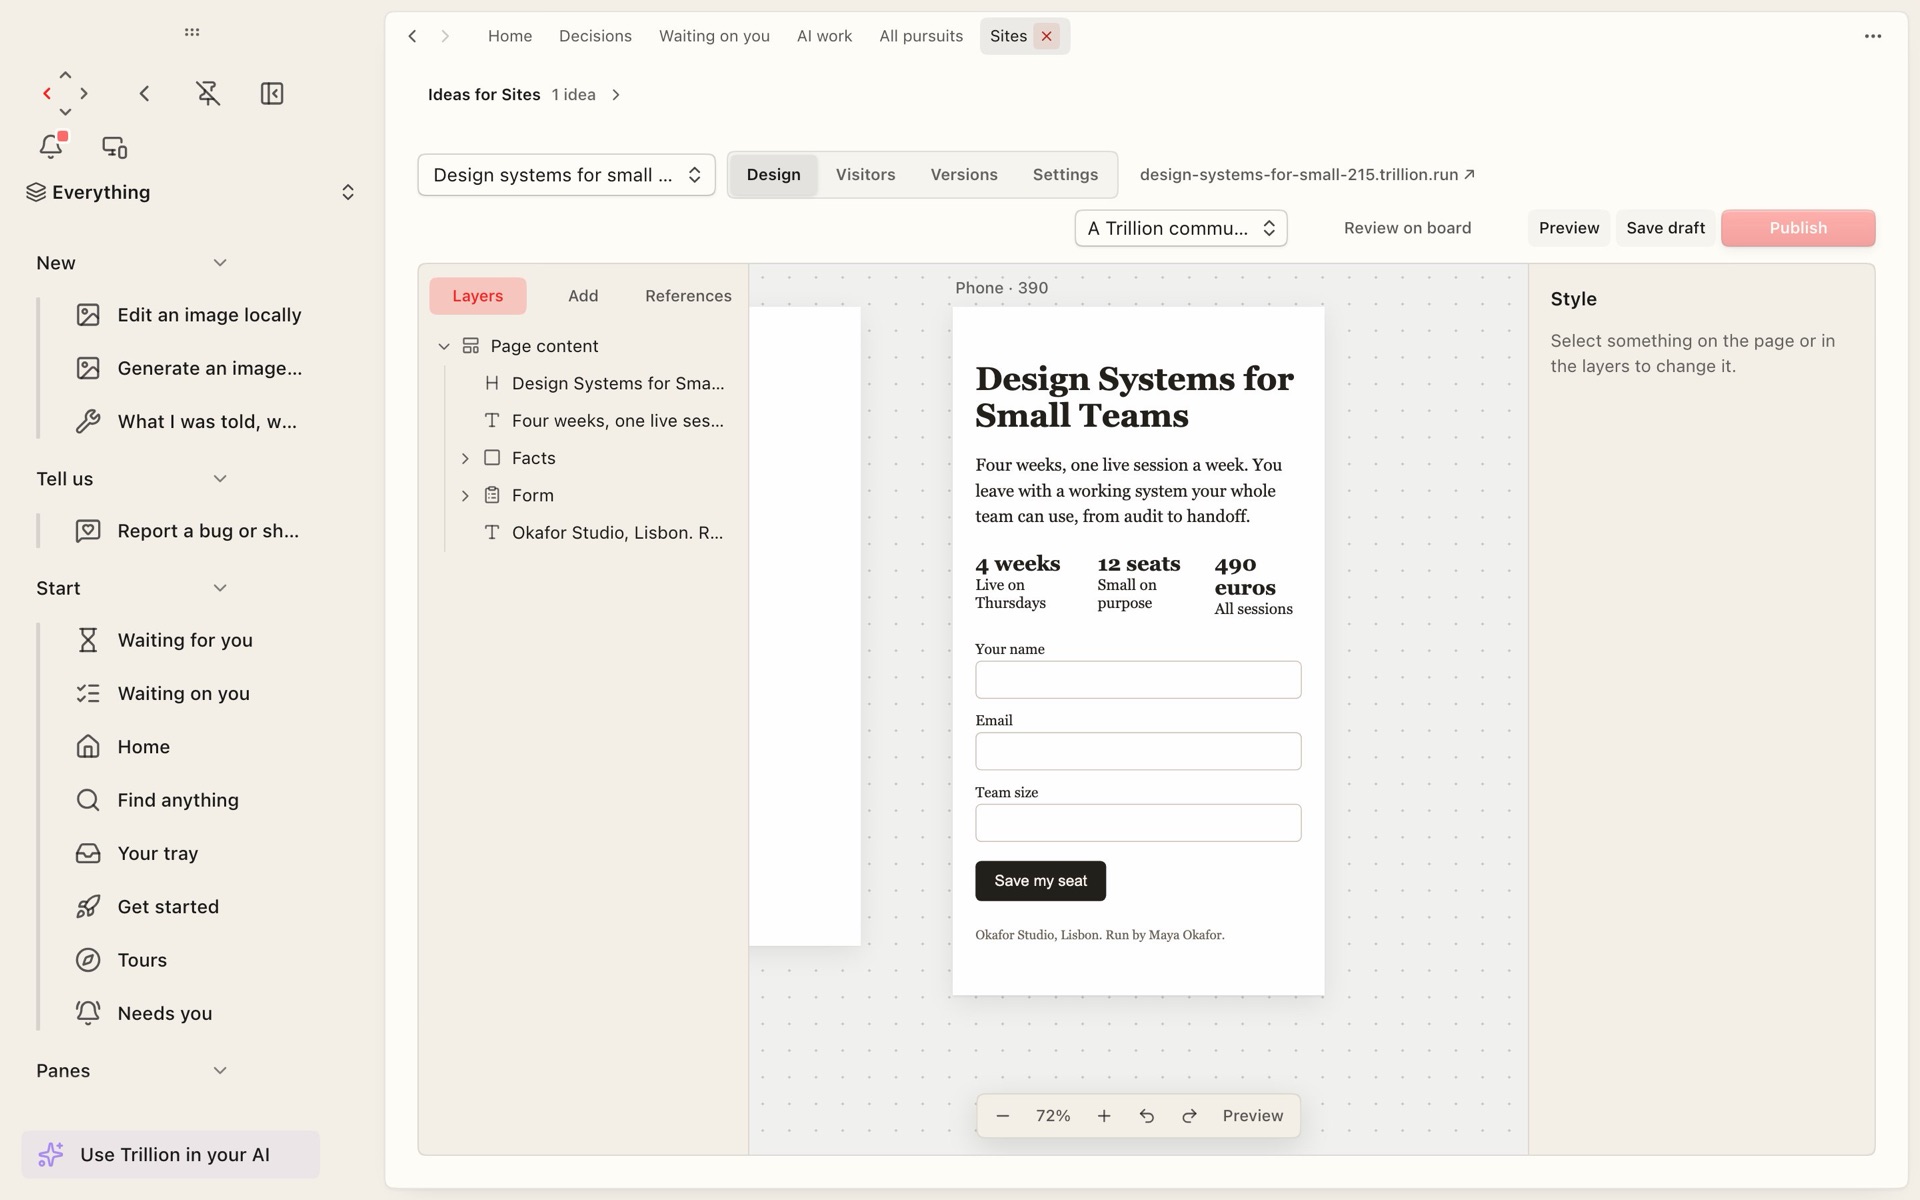Screen dimensions: 1920x1200
Task: Switch to the Visitors tab
Action: point(865,175)
